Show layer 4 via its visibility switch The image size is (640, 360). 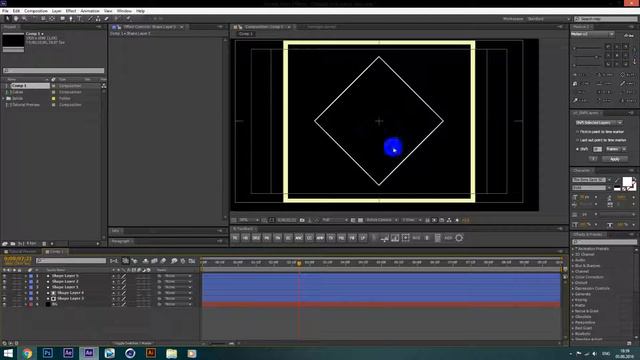(4, 293)
